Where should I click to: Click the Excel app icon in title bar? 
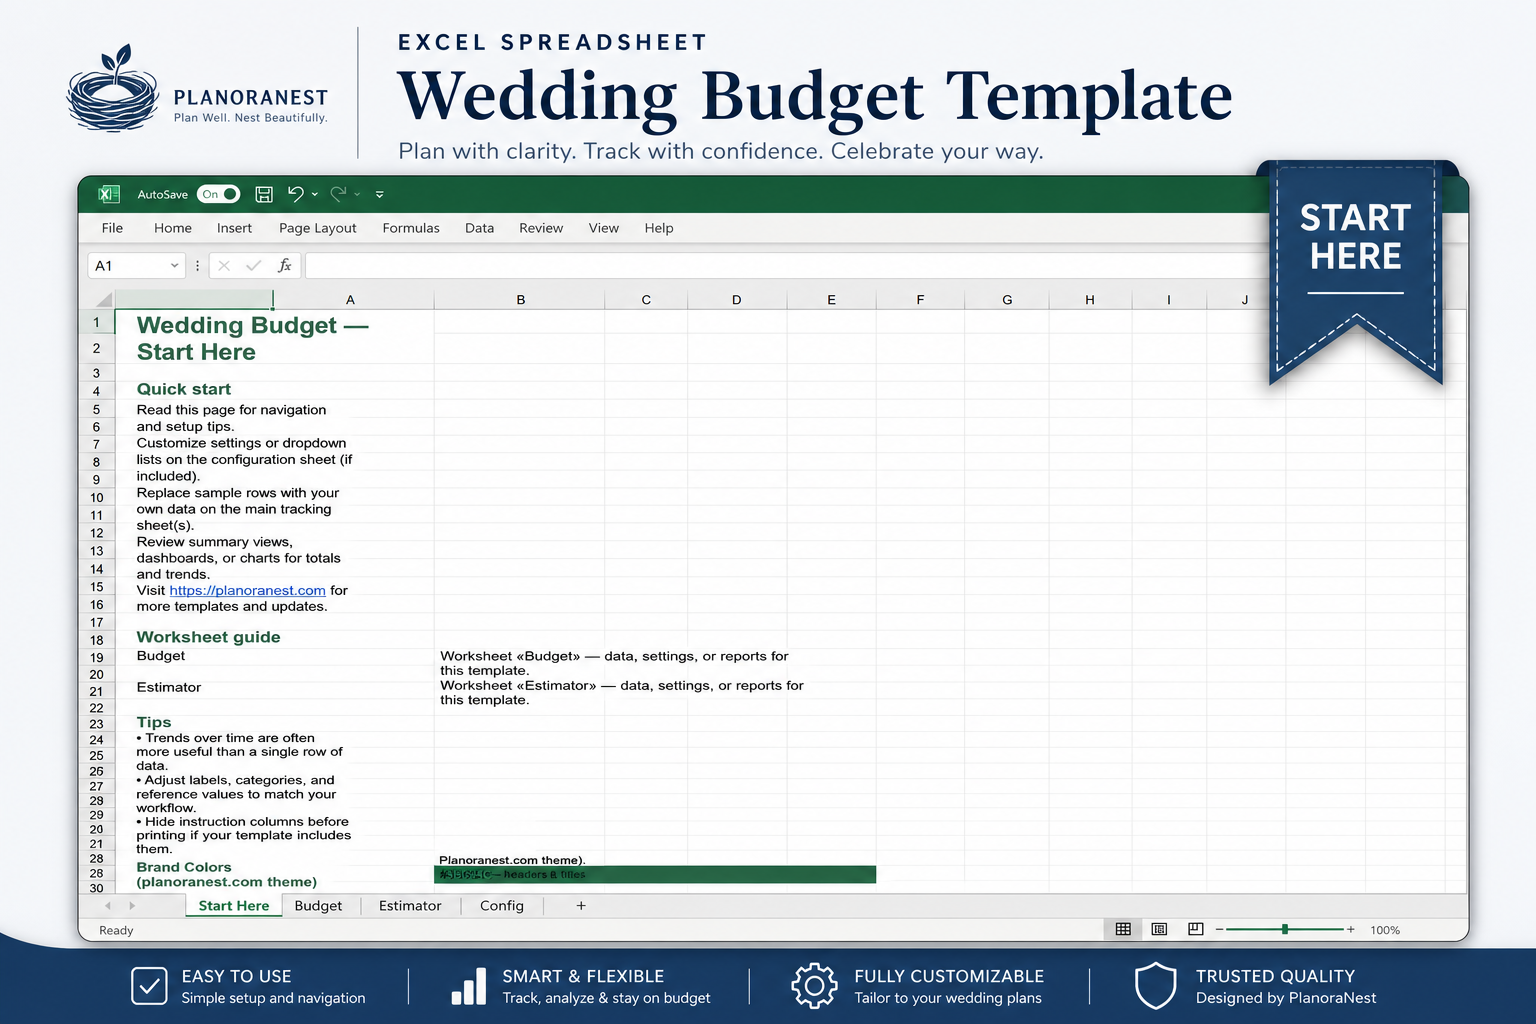108,194
